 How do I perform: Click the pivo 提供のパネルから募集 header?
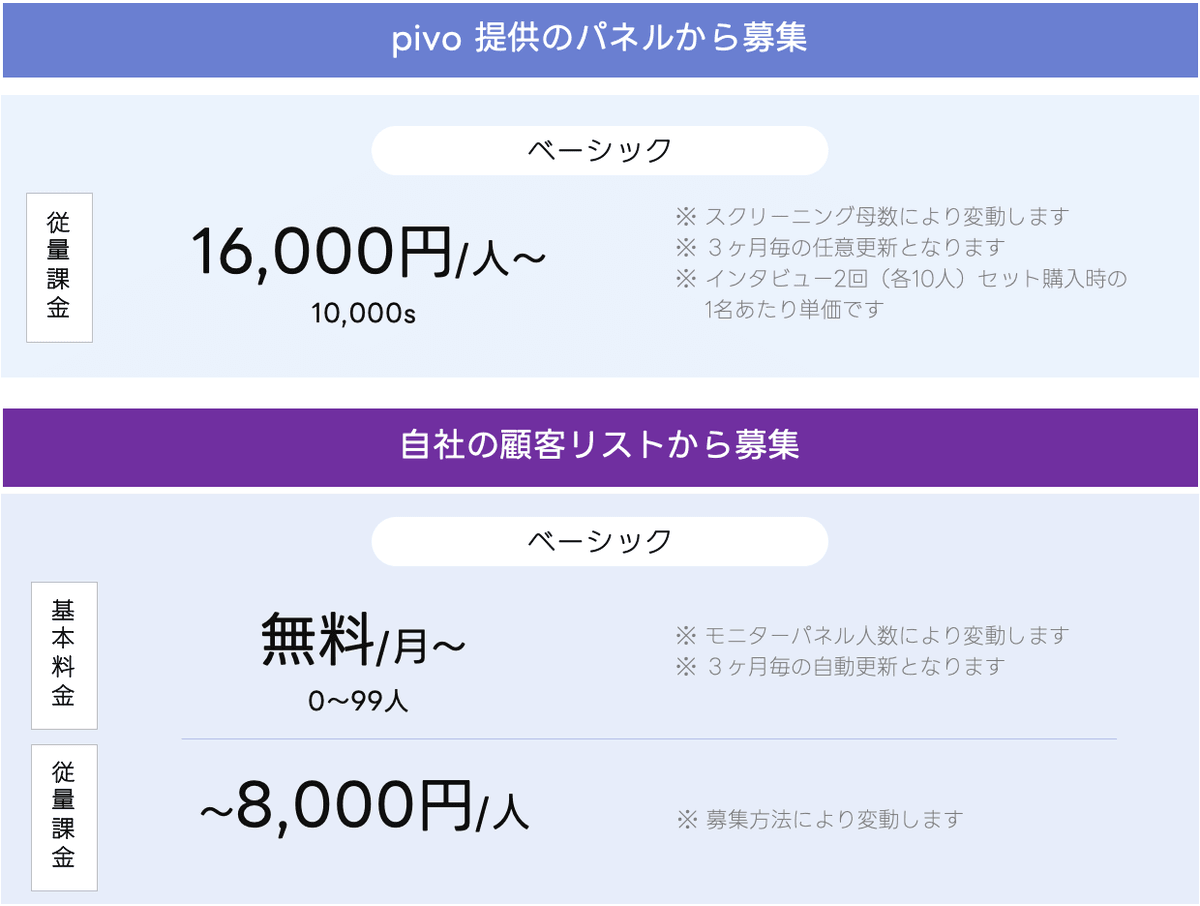[x=600, y=38]
